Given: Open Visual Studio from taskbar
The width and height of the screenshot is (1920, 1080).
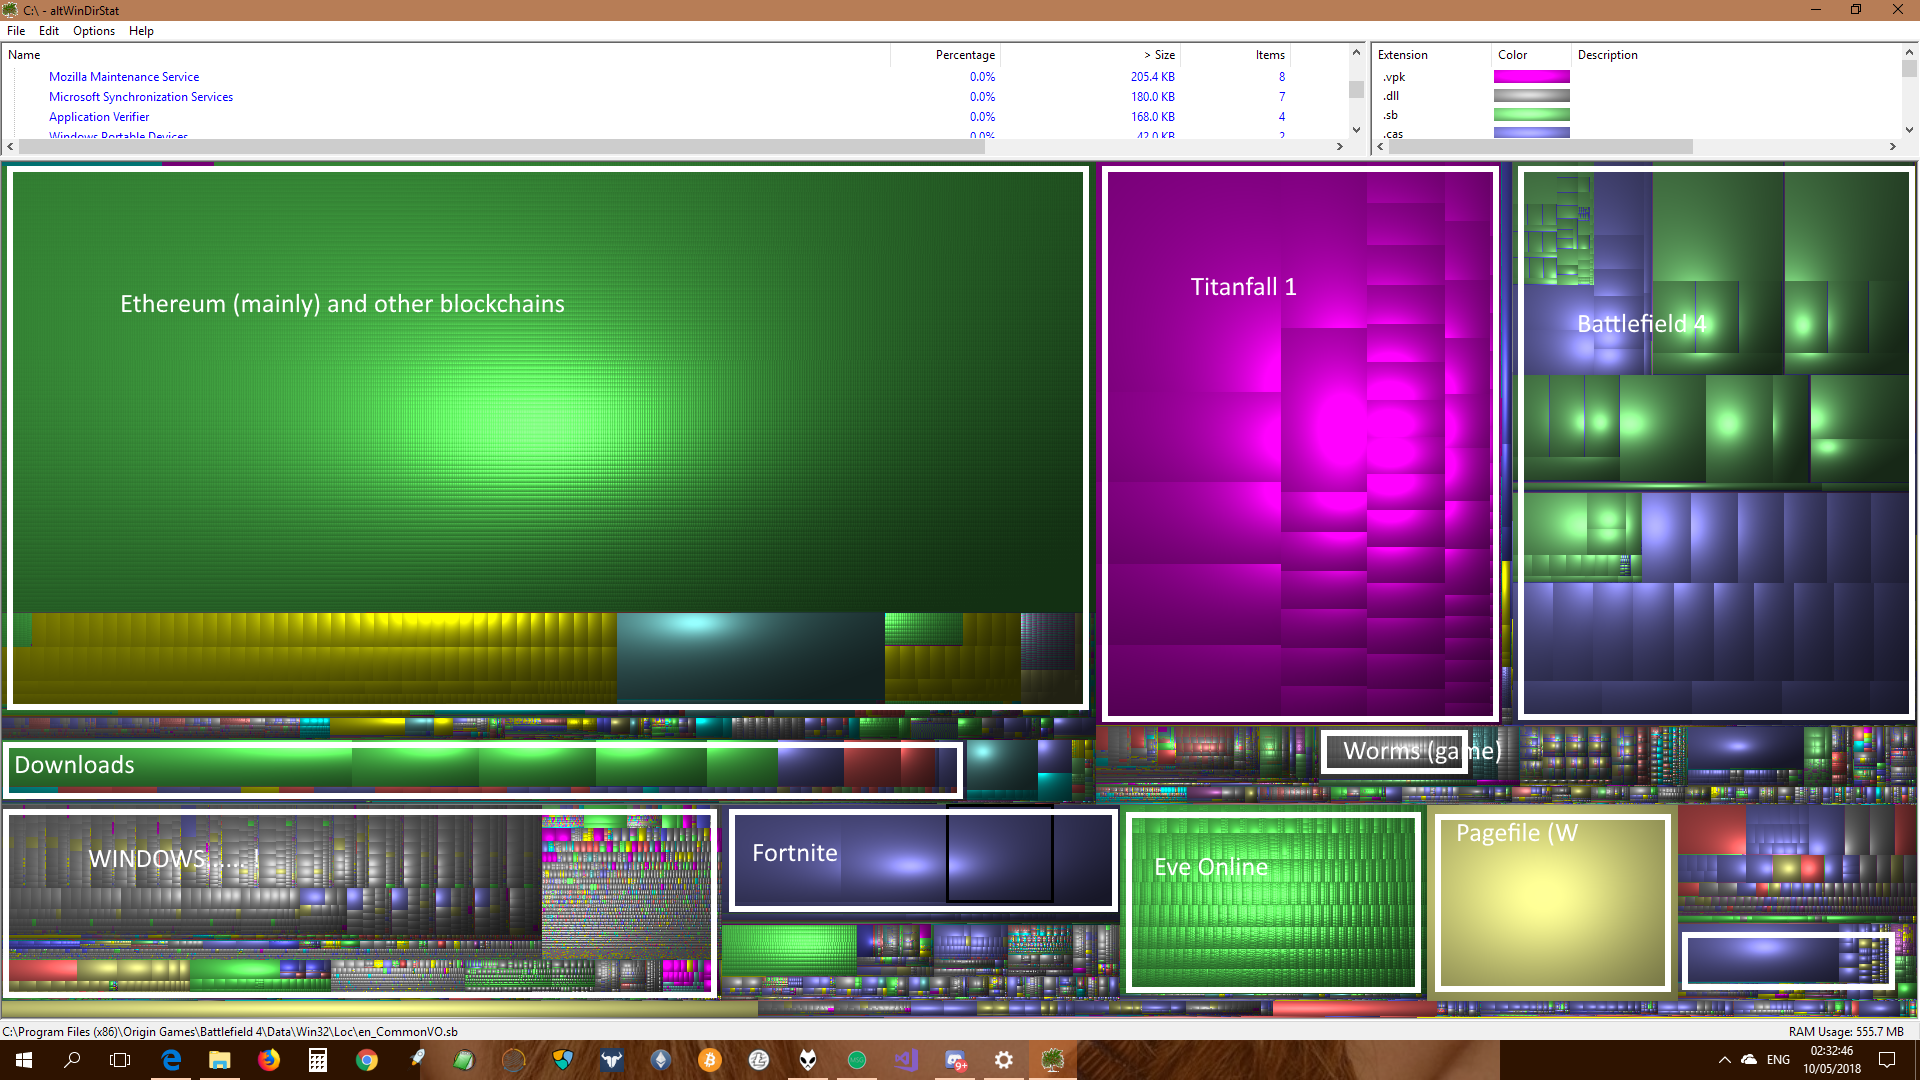Looking at the screenshot, I should (906, 1060).
